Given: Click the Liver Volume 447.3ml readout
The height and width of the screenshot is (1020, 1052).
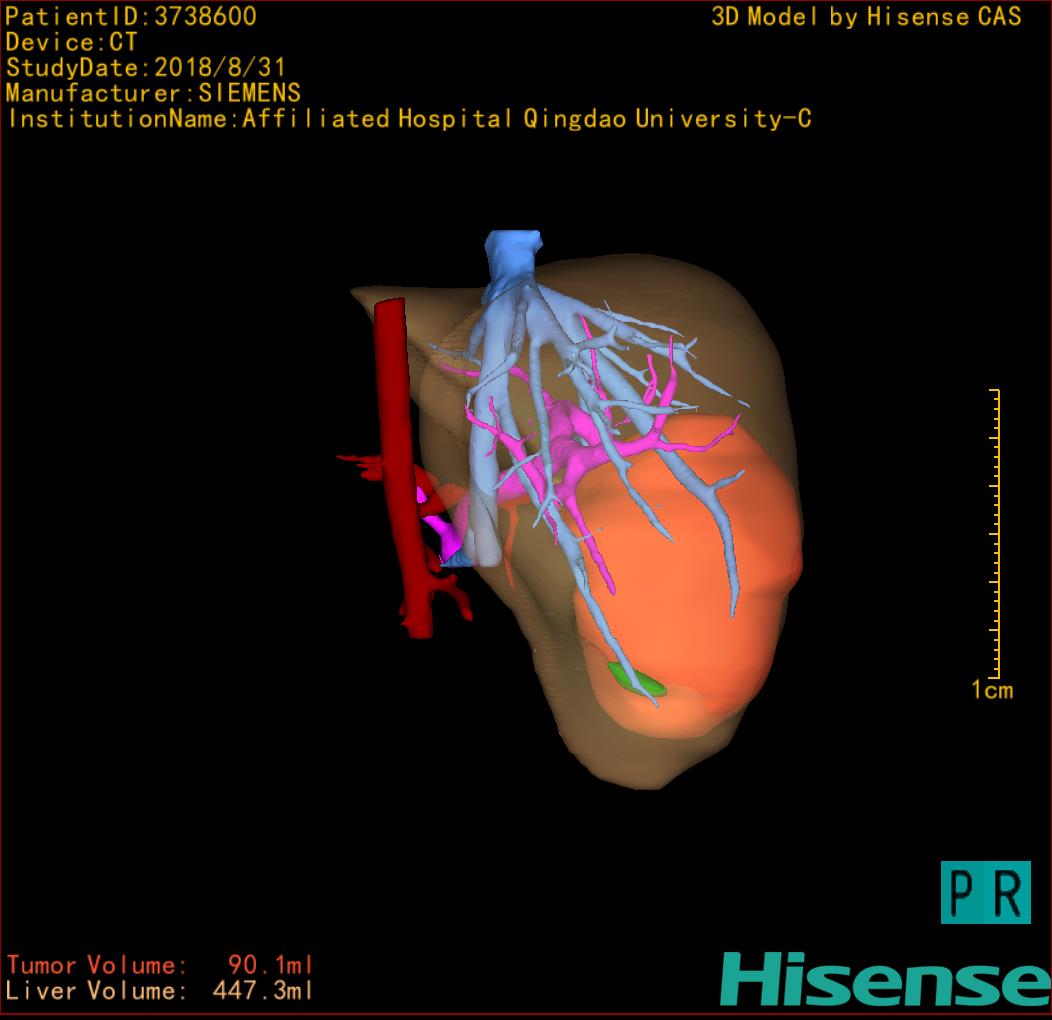Looking at the screenshot, I should [160, 991].
